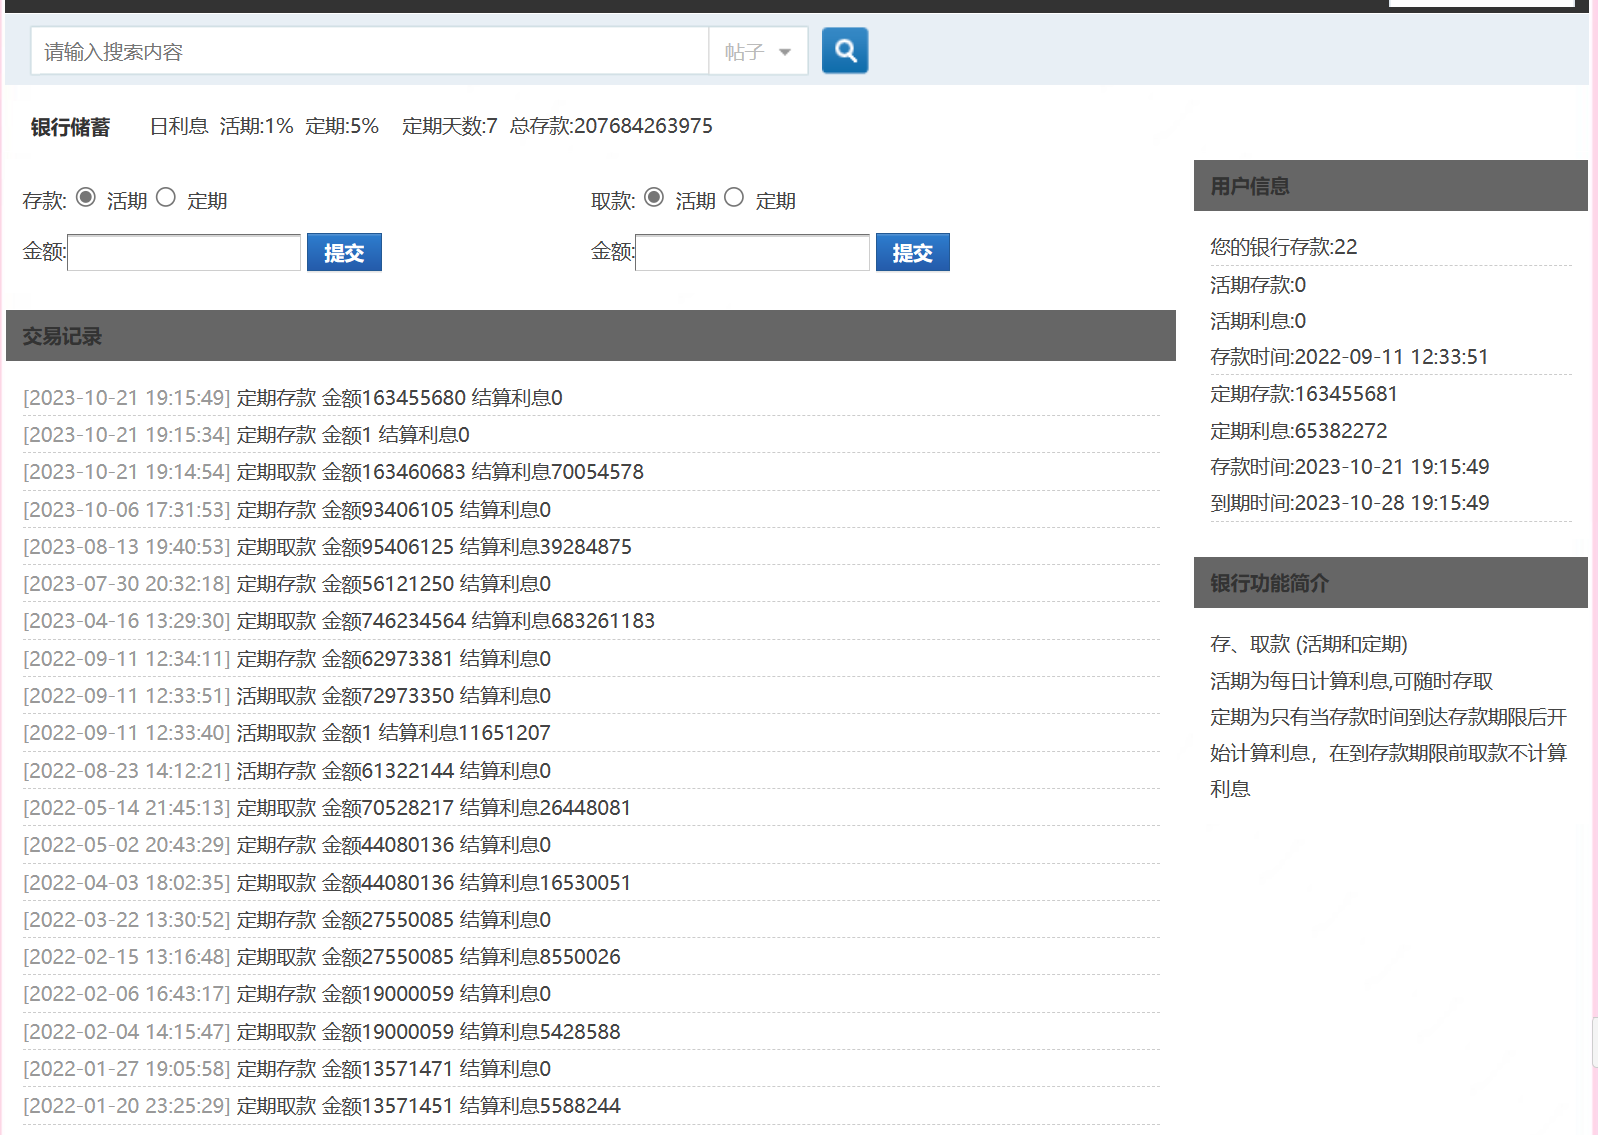Select 活期 radio for deposit (存款)
The width and height of the screenshot is (1598, 1135).
(x=86, y=198)
